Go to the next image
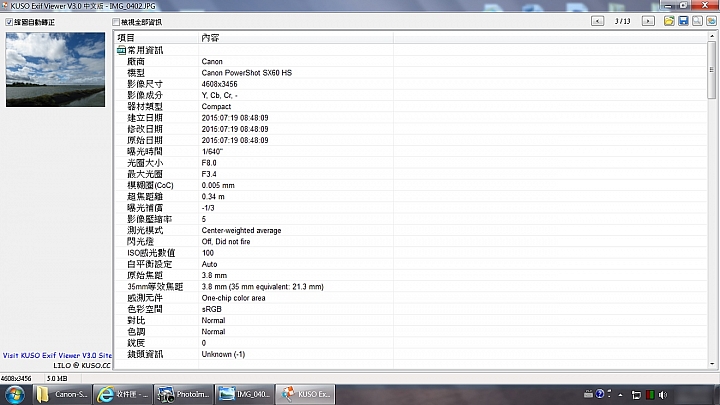The height and width of the screenshot is (405, 720). pyautogui.click(x=648, y=21)
